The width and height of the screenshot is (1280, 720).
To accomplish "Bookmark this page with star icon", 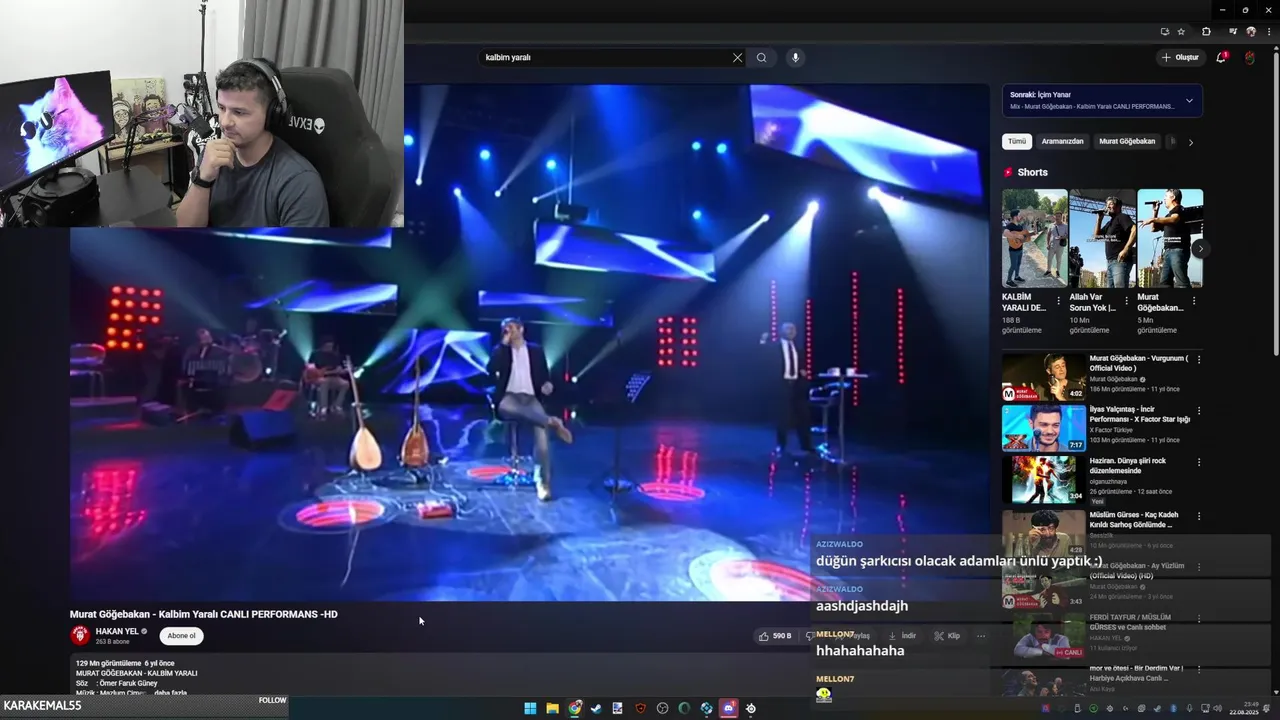I will [x=1181, y=31].
